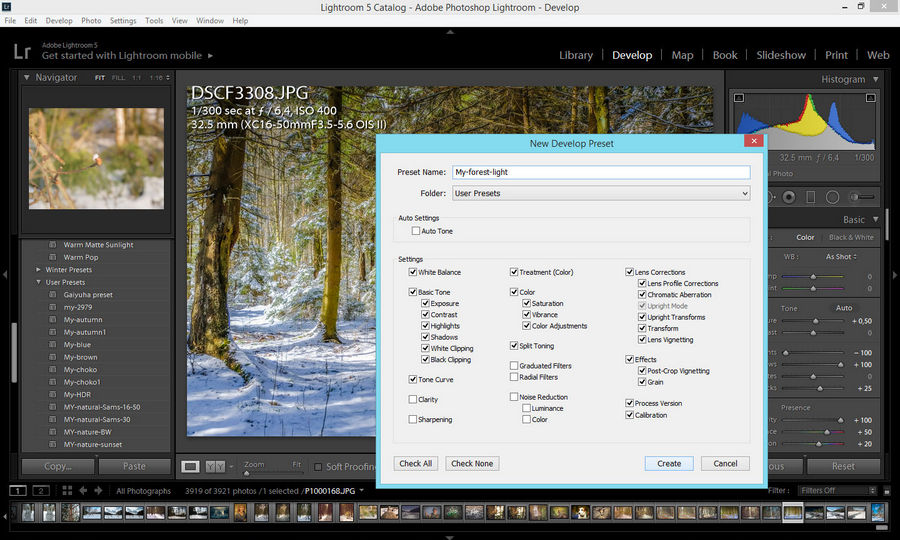The width and height of the screenshot is (900, 540).
Task: Toggle highlight clipping indicator in Histogram
Action: point(870,98)
